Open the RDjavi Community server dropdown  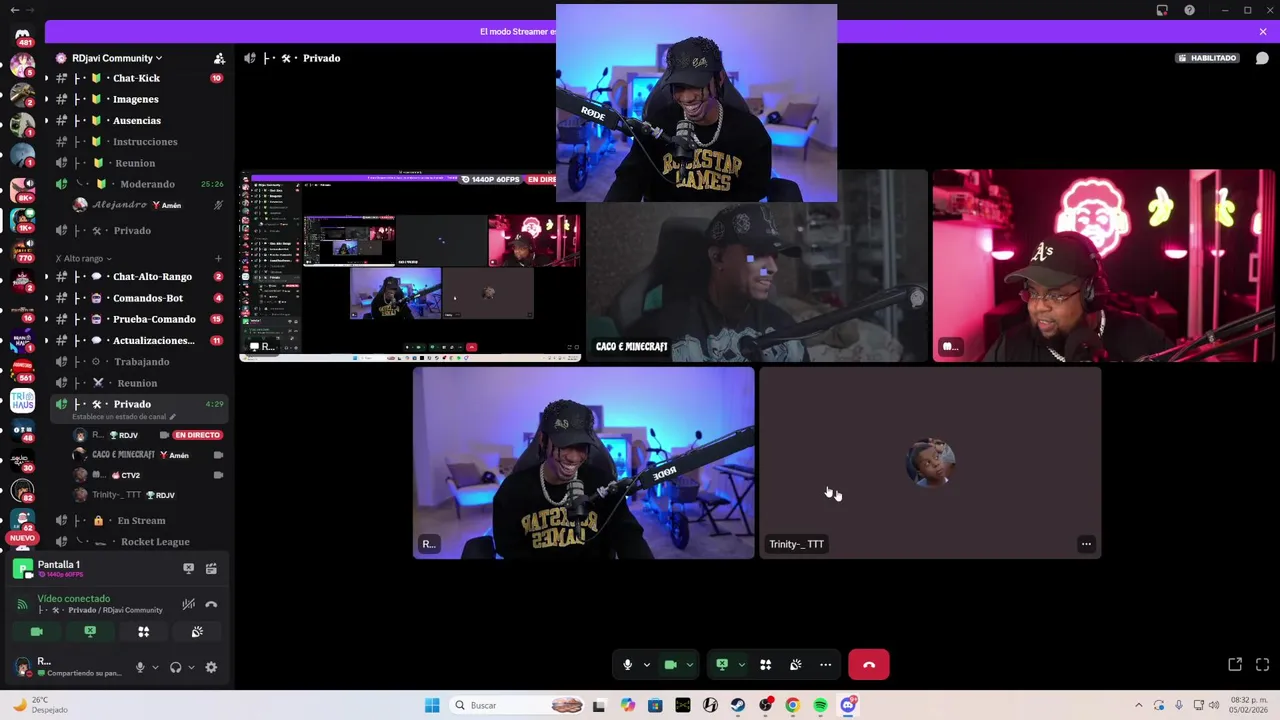116,58
